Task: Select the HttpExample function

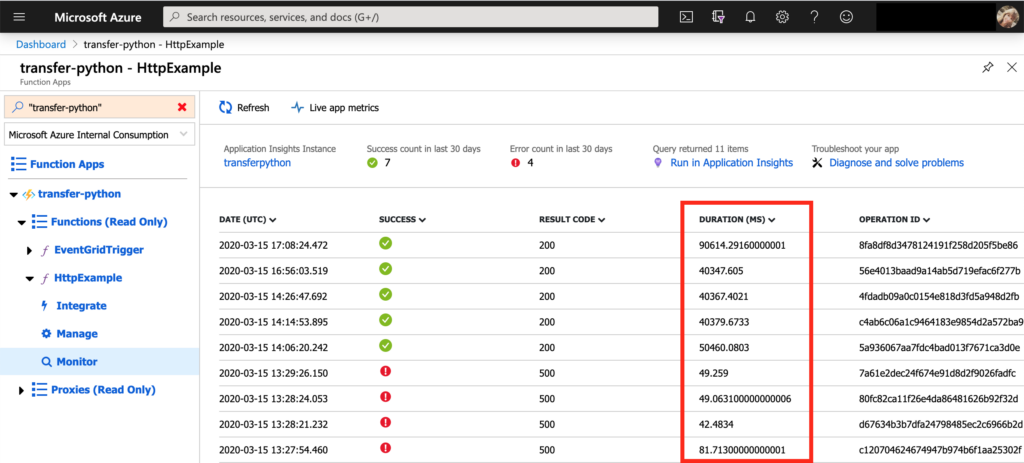Action: [x=88, y=278]
